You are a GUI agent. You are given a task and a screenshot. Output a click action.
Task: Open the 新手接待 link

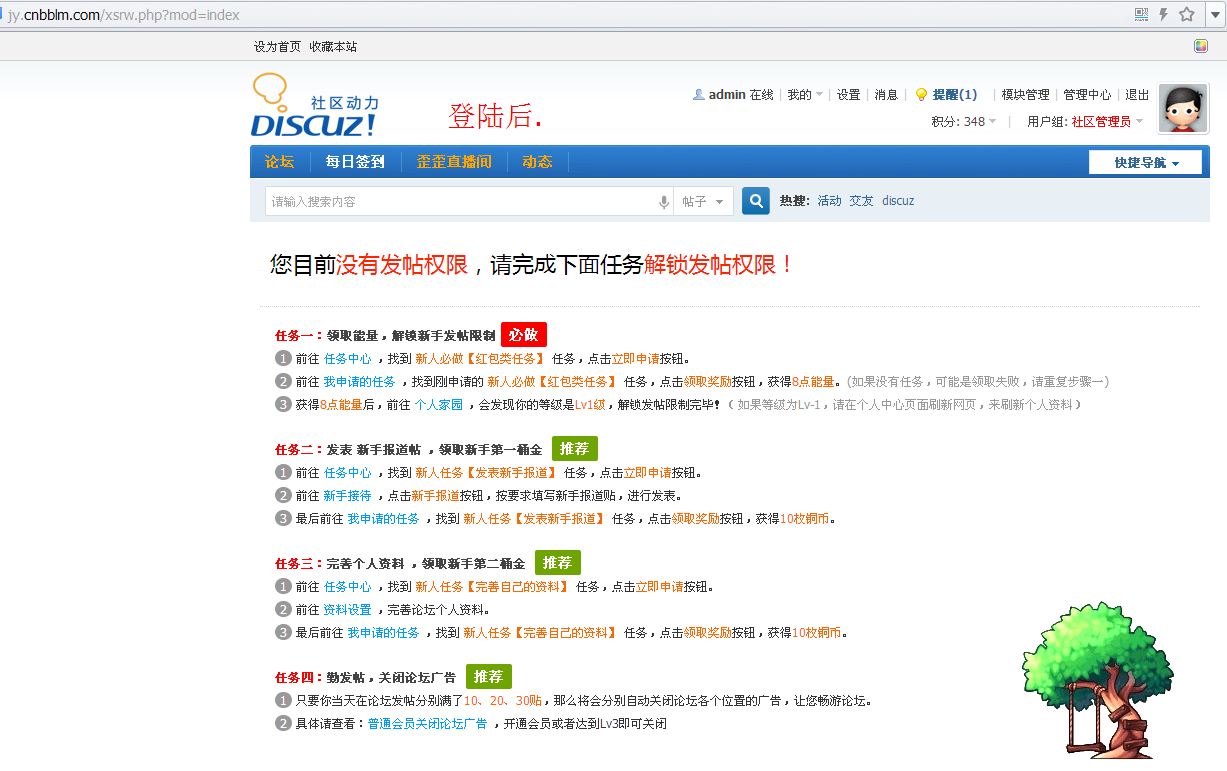click(x=347, y=496)
